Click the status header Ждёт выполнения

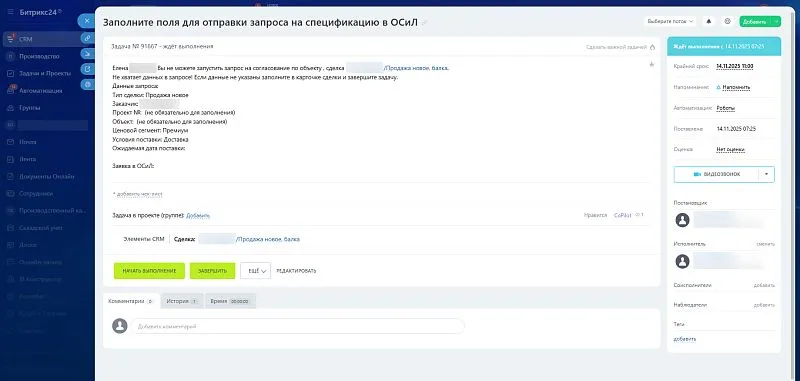pos(723,46)
